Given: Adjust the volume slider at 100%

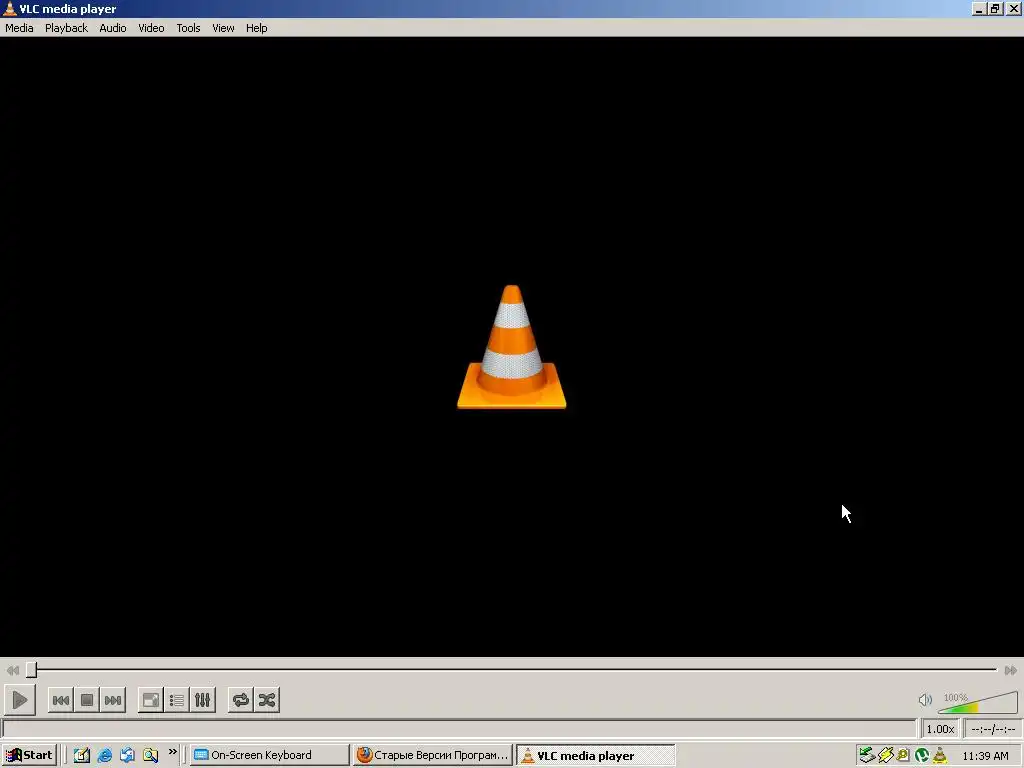Looking at the screenshot, I should pos(978,703).
